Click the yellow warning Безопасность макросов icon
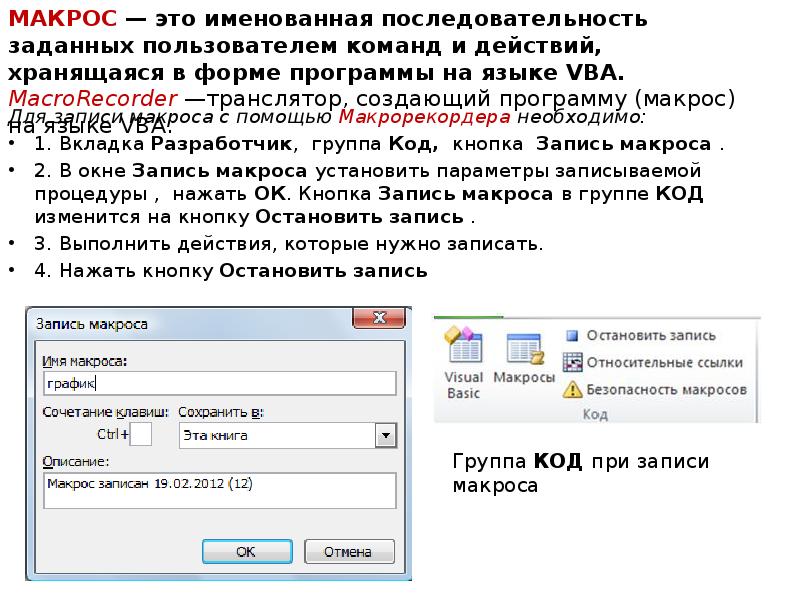This screenshot has width=800, height=600. (x=572, y=389)
